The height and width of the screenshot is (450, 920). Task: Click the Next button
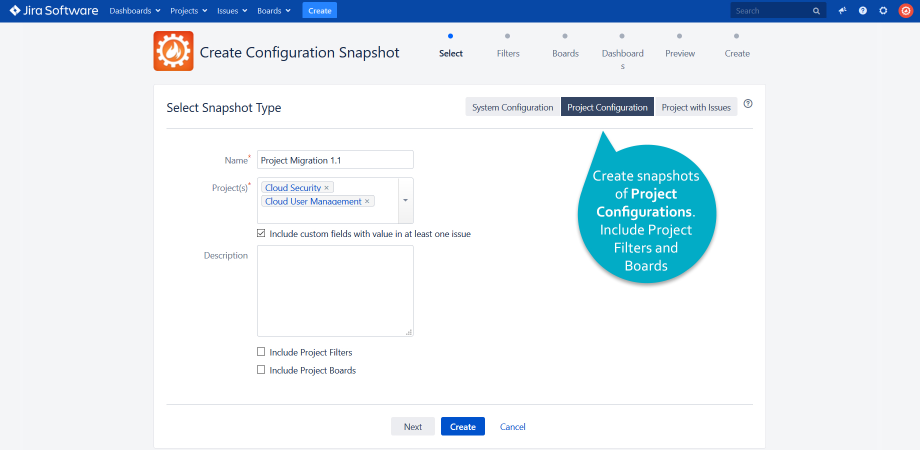coord(413,427)
